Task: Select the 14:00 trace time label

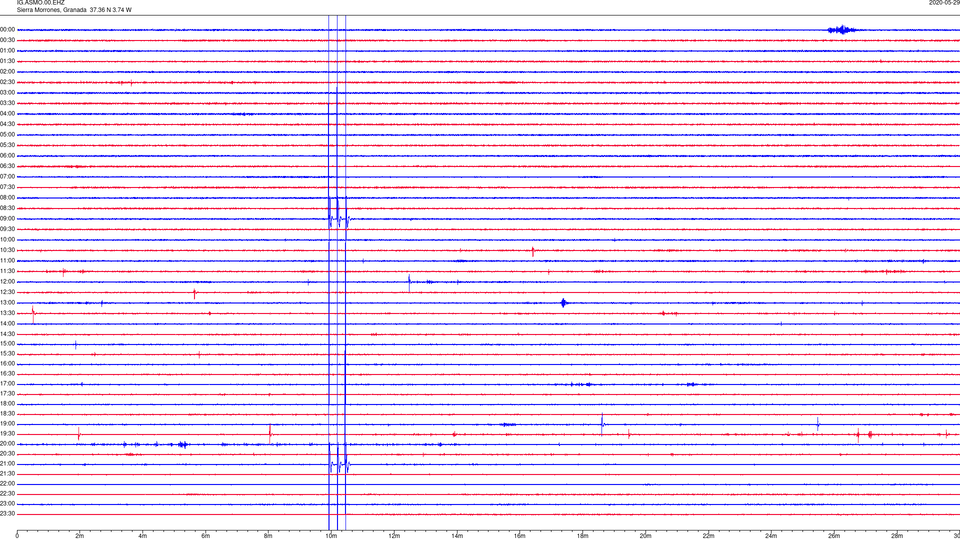Action: tap(8, 323)
